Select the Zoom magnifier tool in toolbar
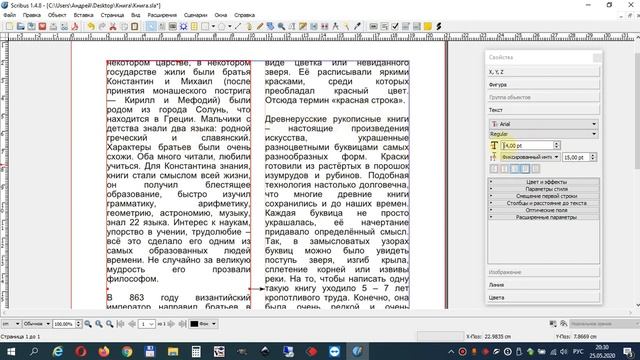 tap(282, 27)
